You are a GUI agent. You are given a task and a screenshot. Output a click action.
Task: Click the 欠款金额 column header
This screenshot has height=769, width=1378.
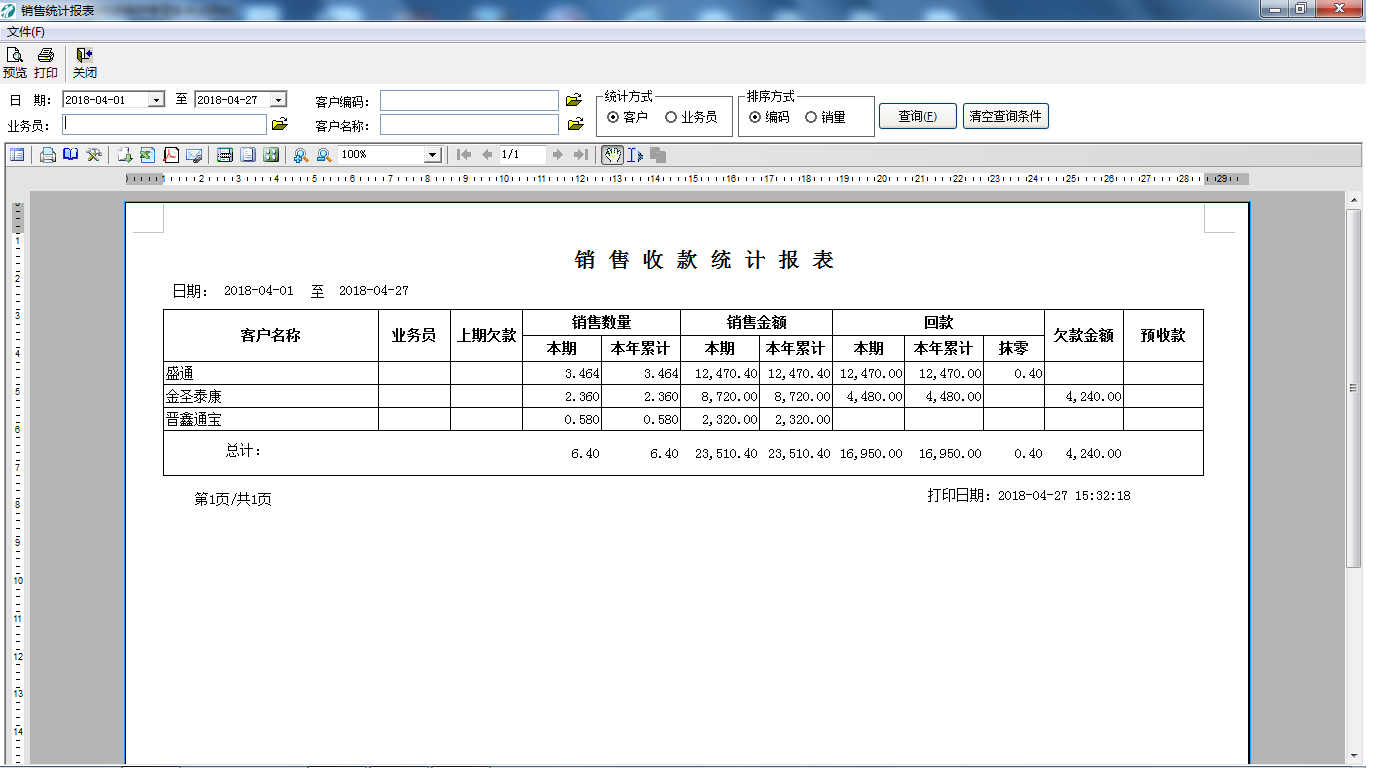1084,336
